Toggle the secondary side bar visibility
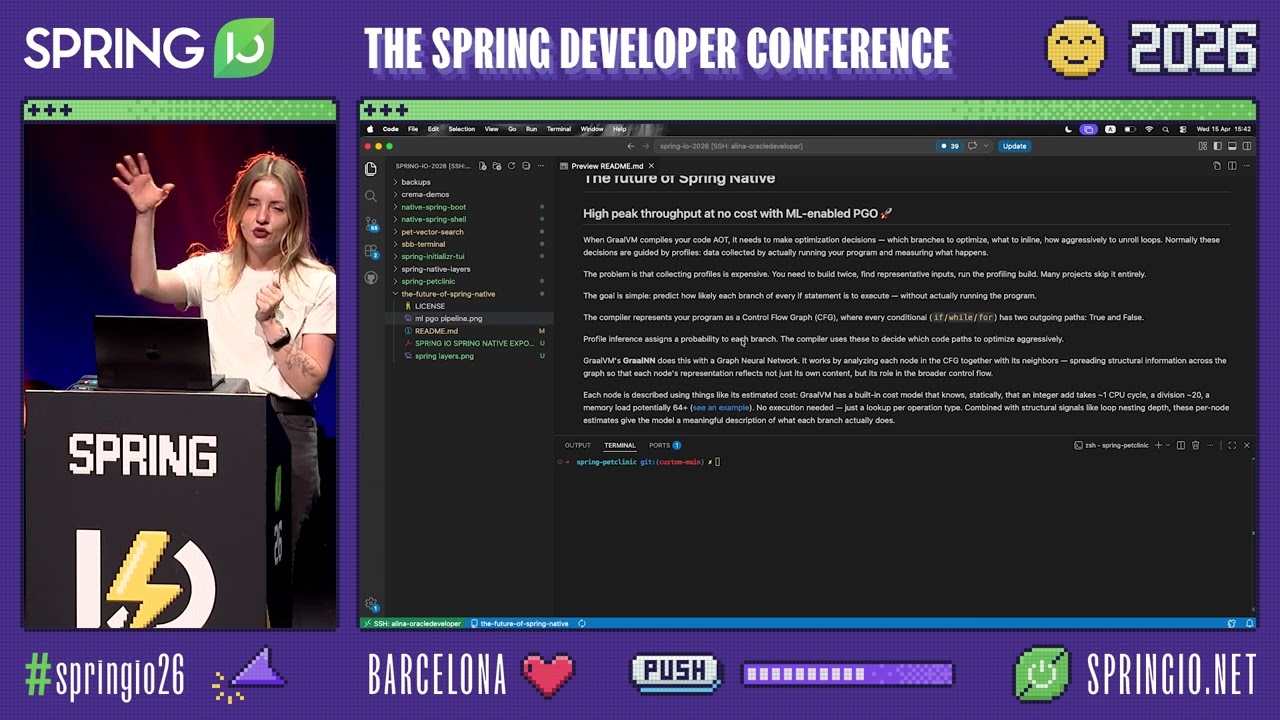Image resolution: width=1280 pixels, height=720 pixels. 1246,146
